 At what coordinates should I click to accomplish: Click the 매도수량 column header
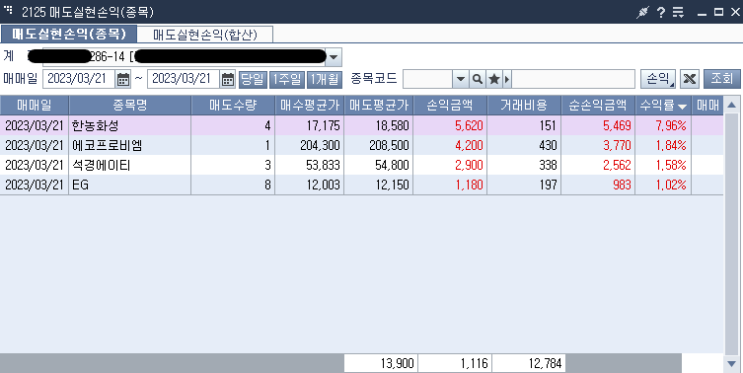coord(233,105)
